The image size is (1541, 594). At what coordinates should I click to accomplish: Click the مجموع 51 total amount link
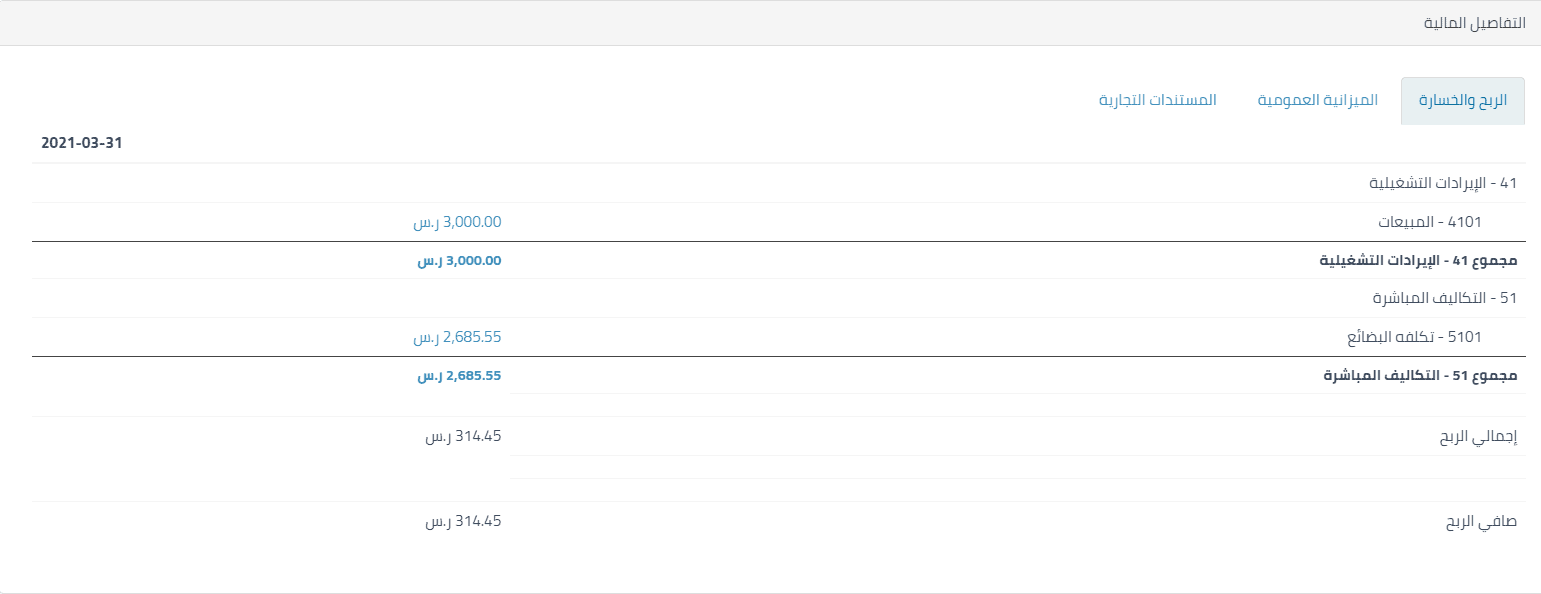459,376
